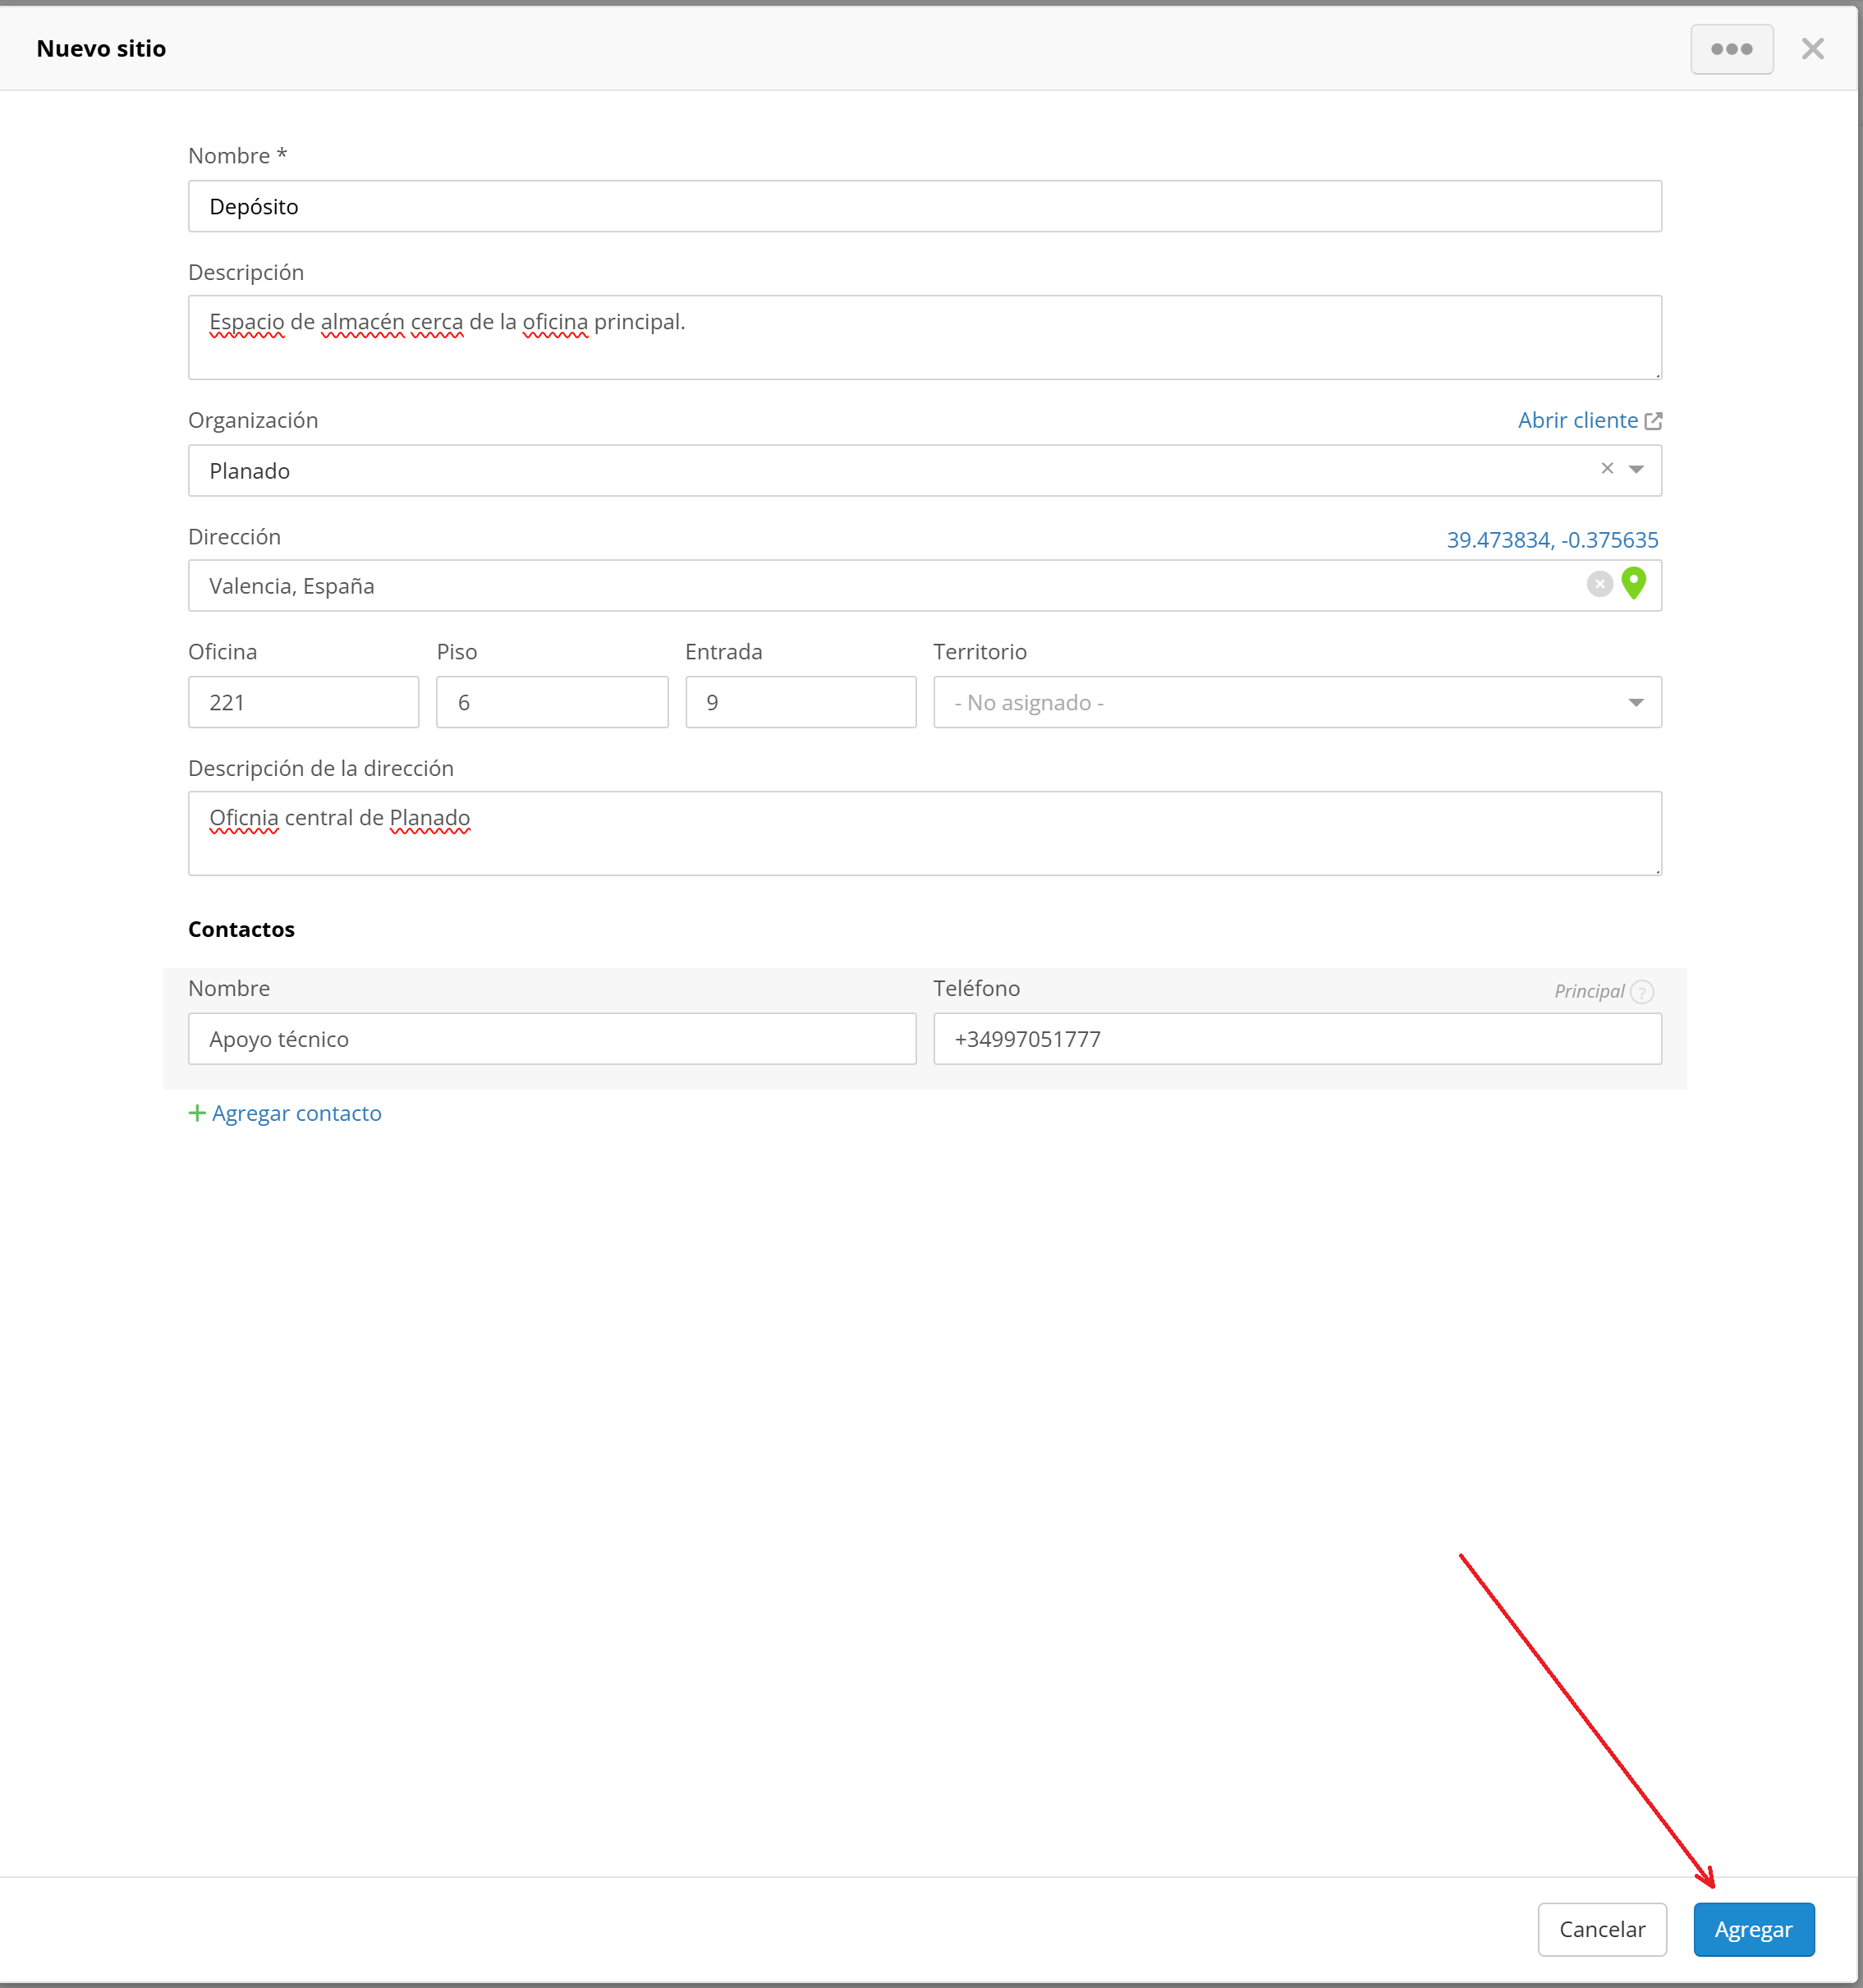Open the three-dots more options menu

pos(1731,49)
